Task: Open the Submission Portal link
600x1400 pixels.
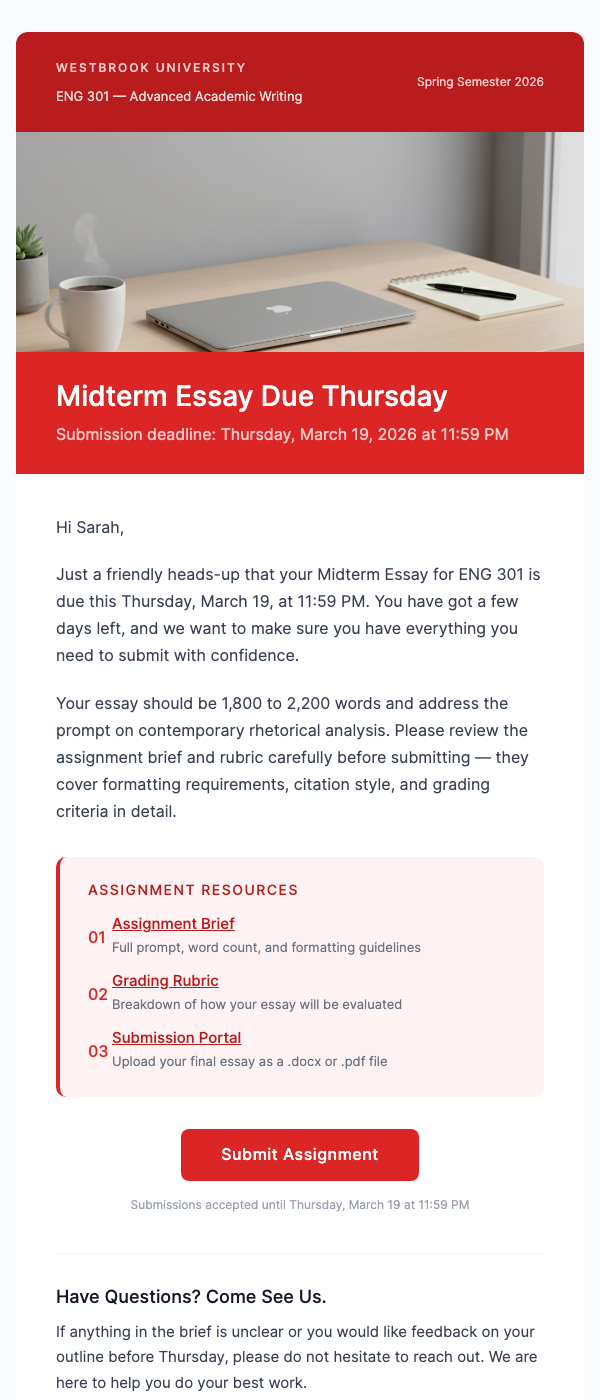Action: (176, 1037)
